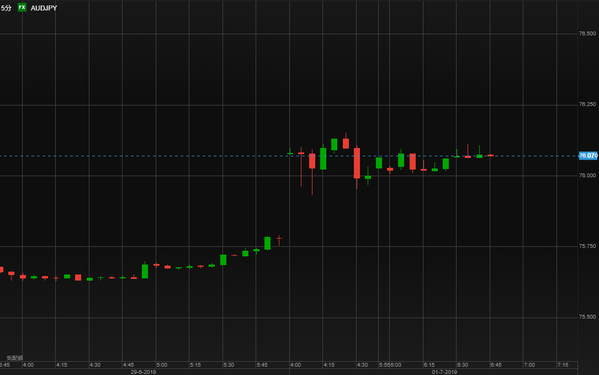599x375 pixels.
Task: Select the 01-7-2019 date label
Action: [444, 372]
